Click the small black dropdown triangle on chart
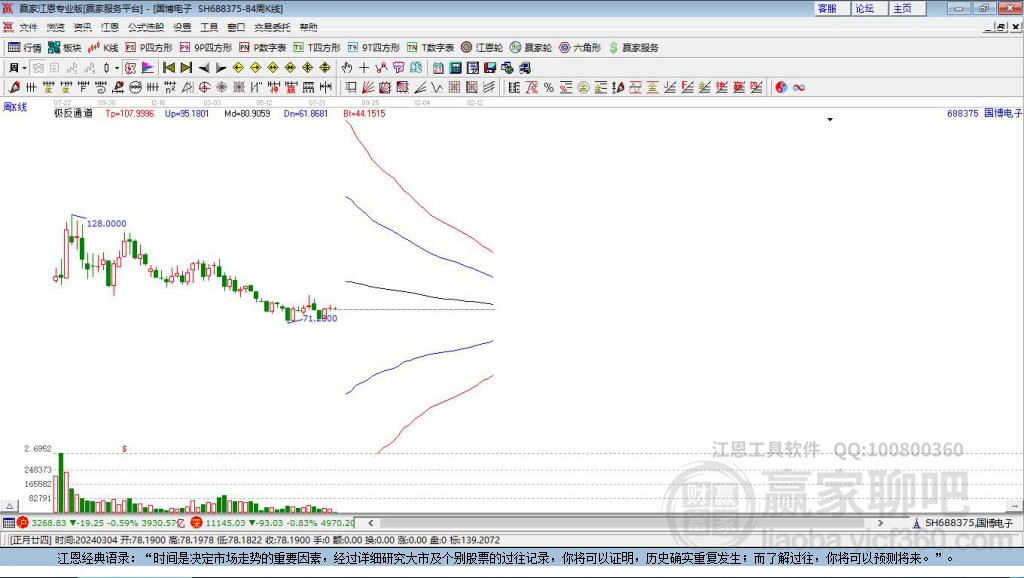The width and height of the screenshot is (1024, 578). tap(830, 120)
